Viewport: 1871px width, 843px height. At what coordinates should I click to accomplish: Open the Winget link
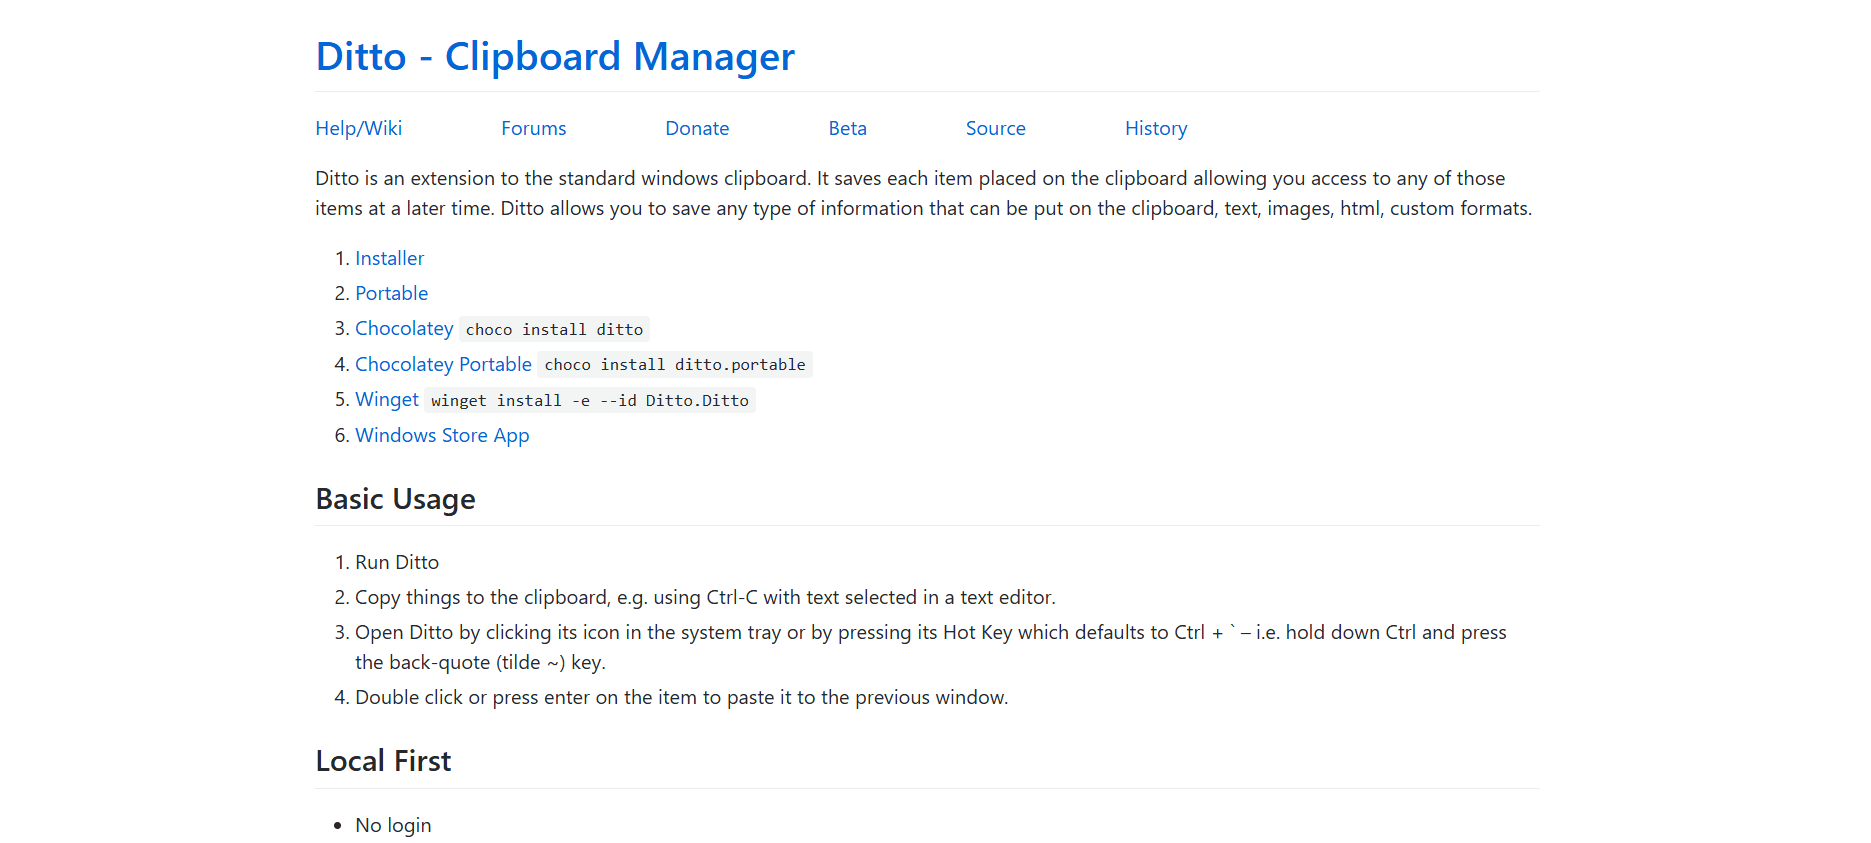click(386, 399)
